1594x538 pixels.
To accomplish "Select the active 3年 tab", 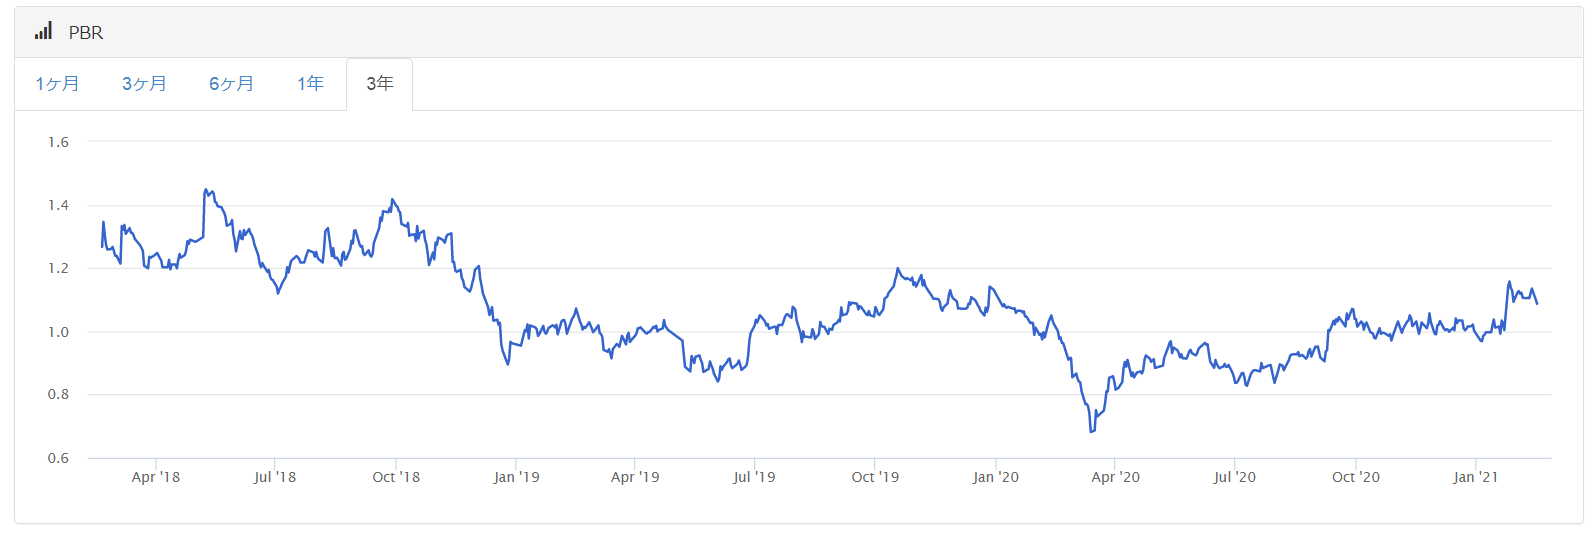I will click(379, 84).
